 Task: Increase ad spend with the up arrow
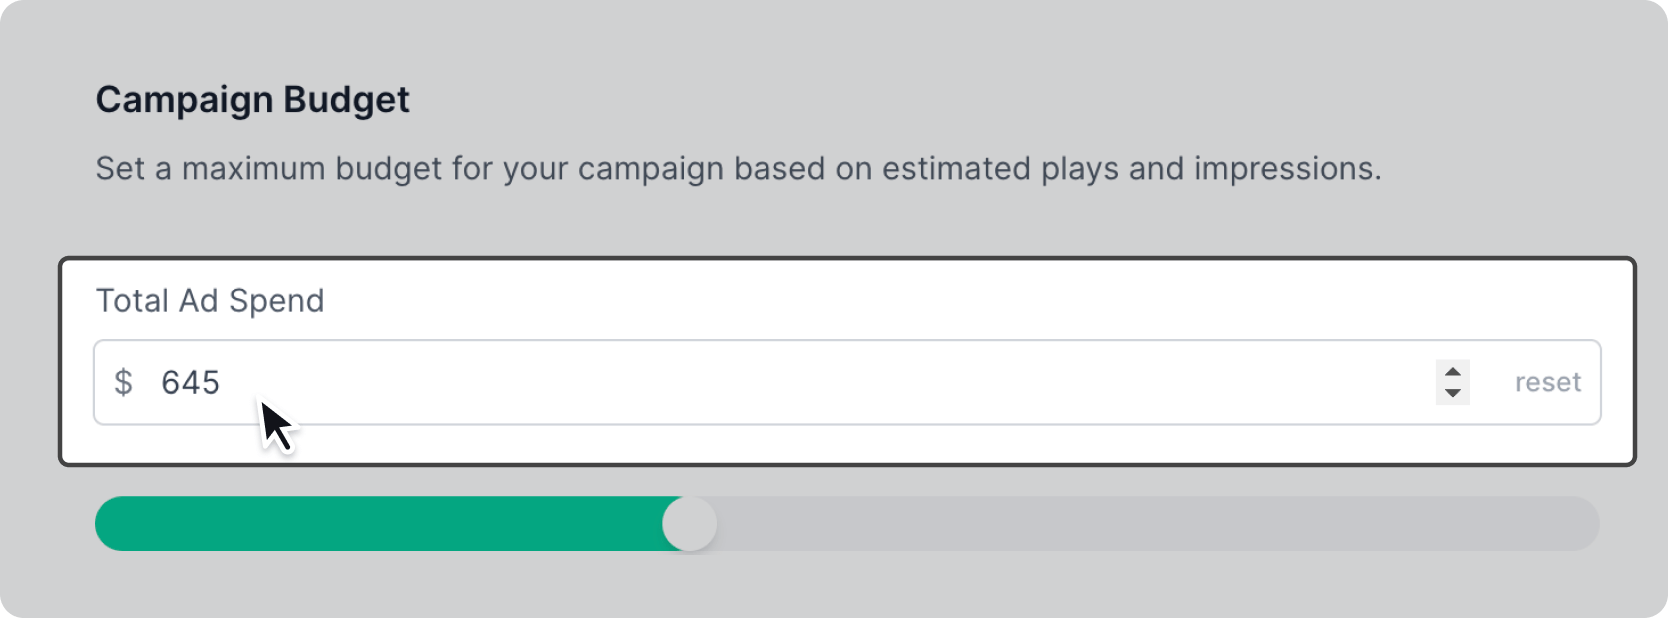(1453, 372)
